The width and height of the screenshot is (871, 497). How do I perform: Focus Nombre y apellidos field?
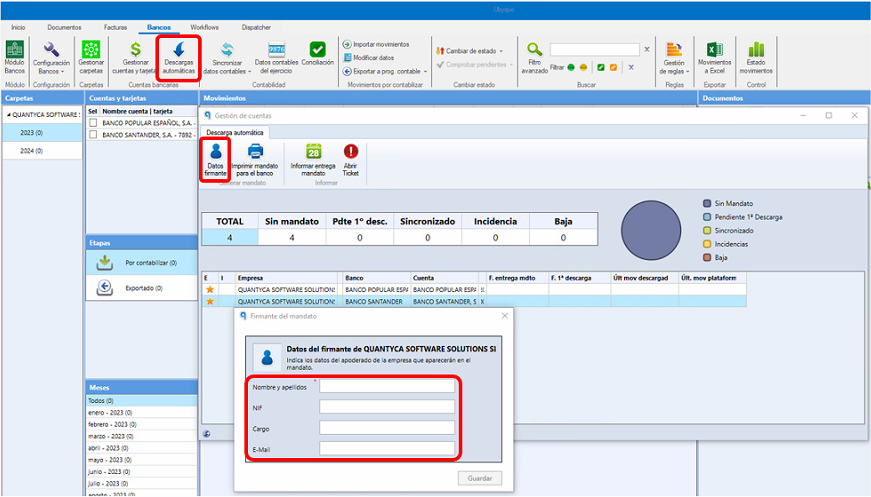point(387,386)
